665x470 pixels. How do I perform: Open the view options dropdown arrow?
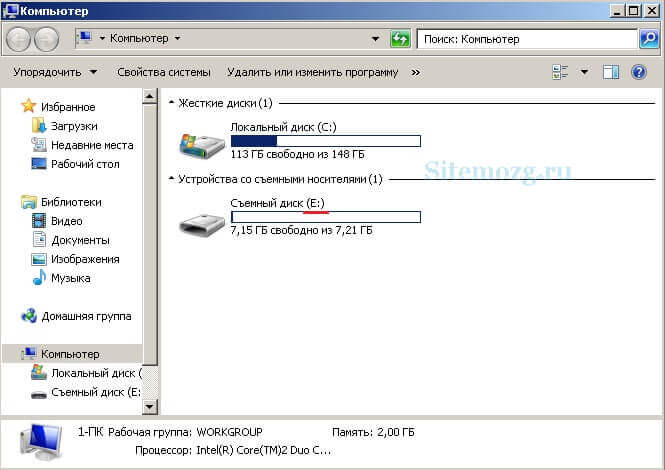click(584, 72)
